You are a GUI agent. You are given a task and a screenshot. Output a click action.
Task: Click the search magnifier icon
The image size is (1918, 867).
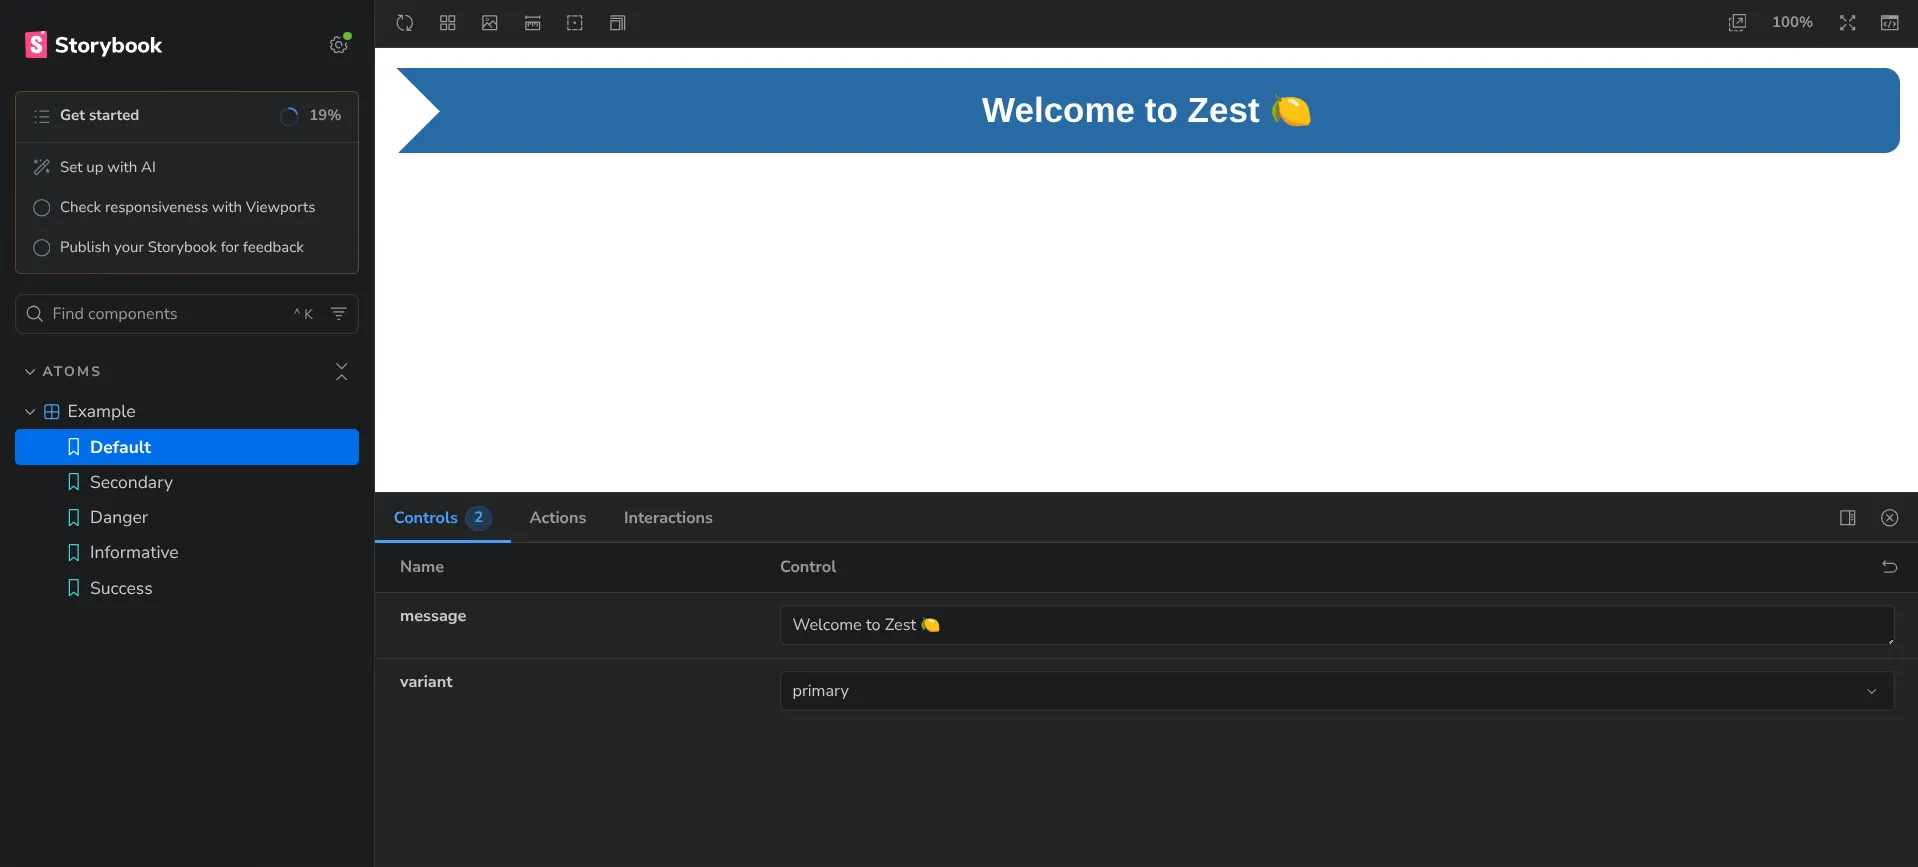(x=35, y=314)
